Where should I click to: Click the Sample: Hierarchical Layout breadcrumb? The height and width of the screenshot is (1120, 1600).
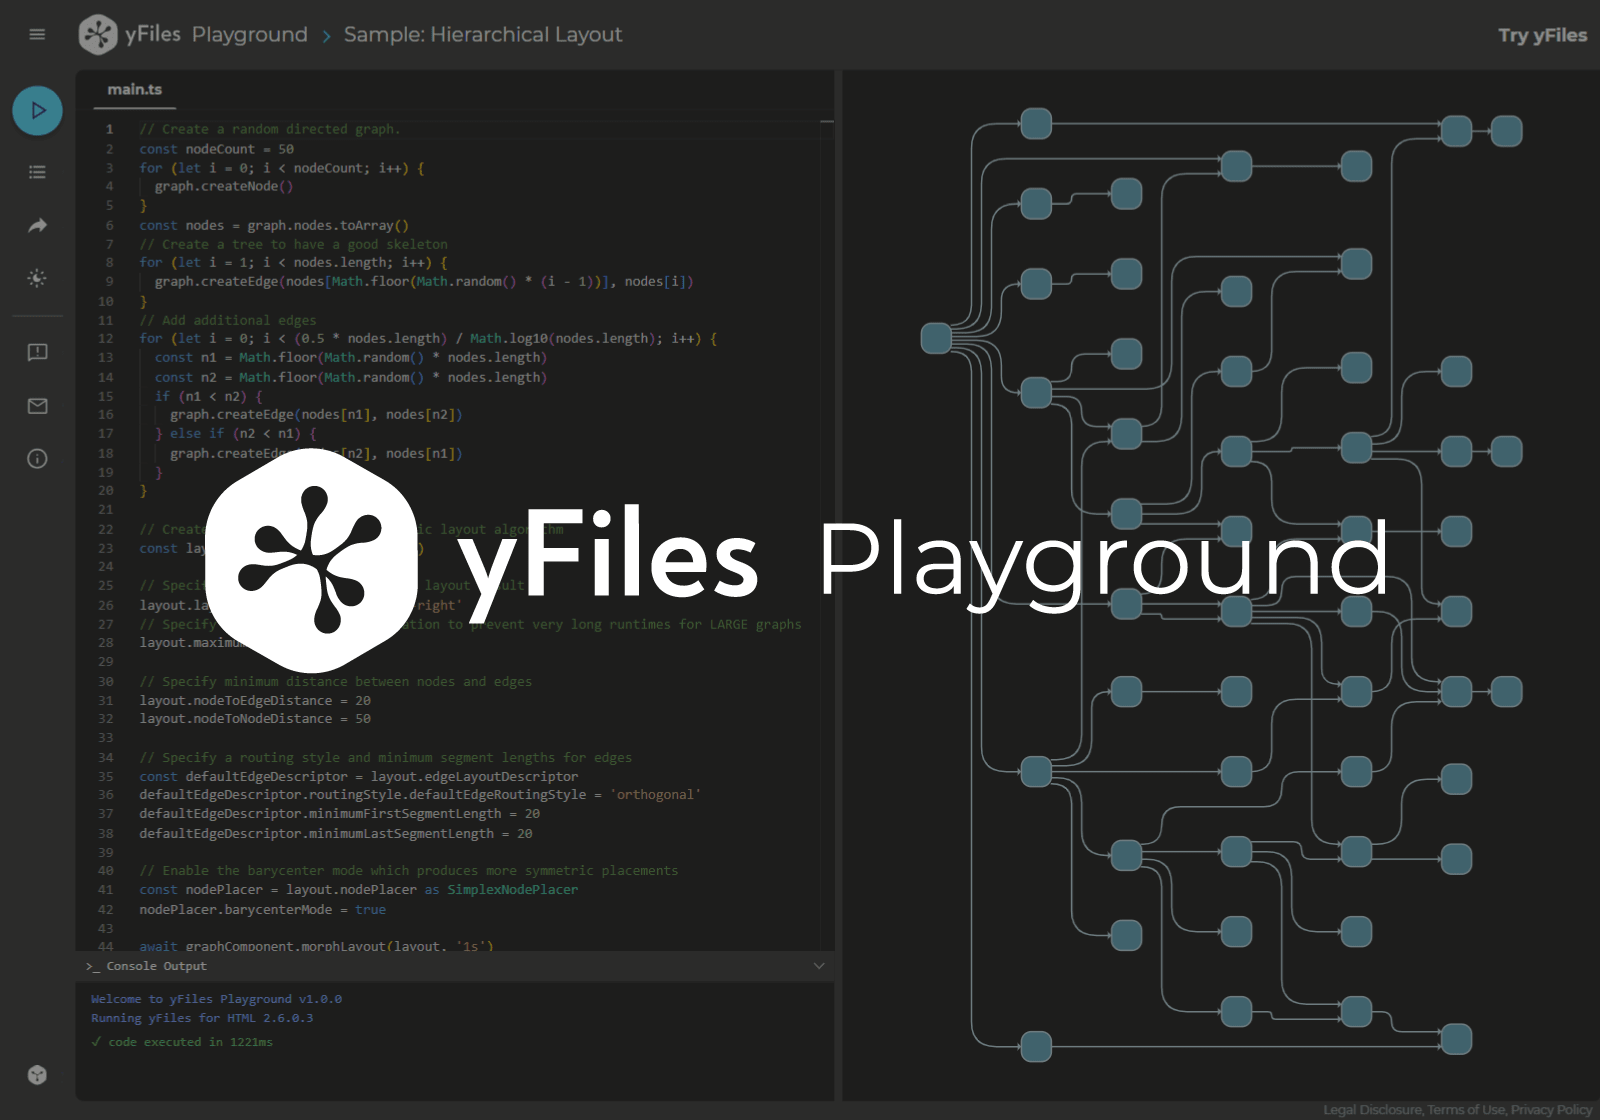click(483, 34)
